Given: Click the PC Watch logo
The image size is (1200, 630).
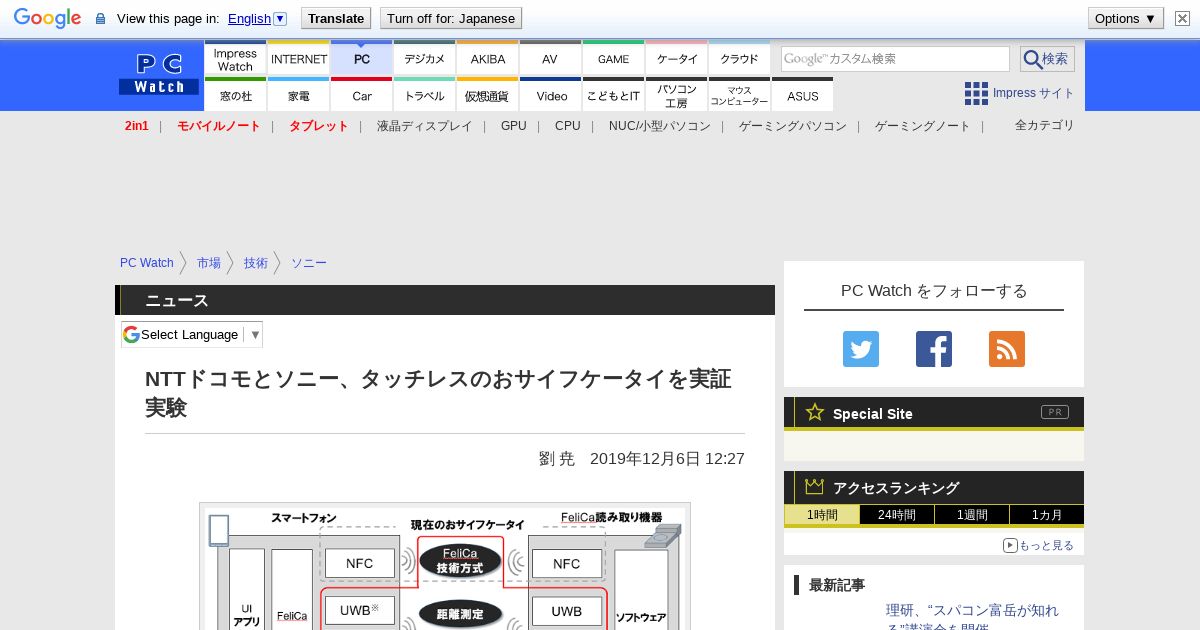Looking at the screenshot, I should click(159, 75).
